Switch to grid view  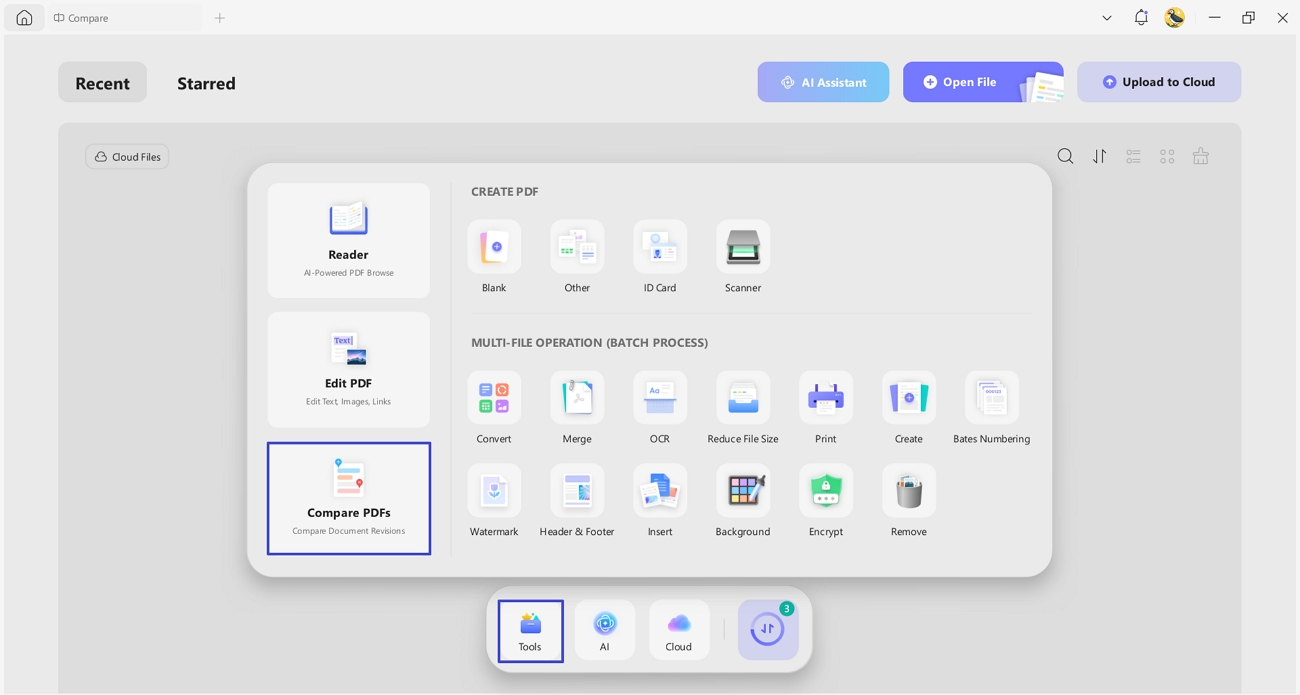(x=1167, y=156)
